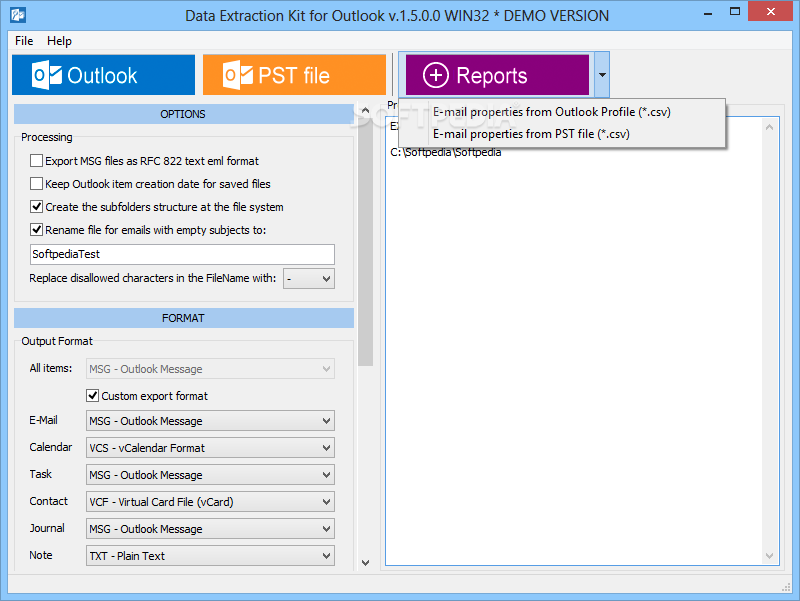The image size is (800, 601).
Task: Minimize the application window
Action: coord(708,13)
